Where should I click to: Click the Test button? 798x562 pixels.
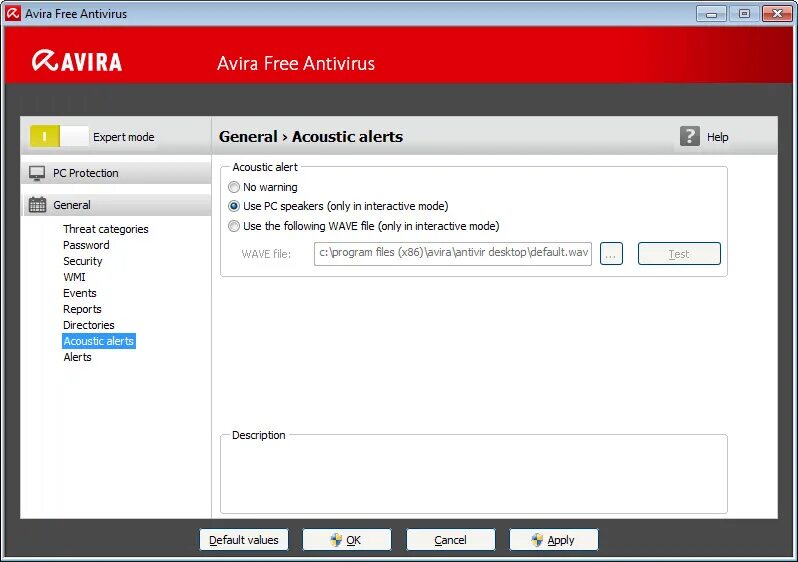679,254
